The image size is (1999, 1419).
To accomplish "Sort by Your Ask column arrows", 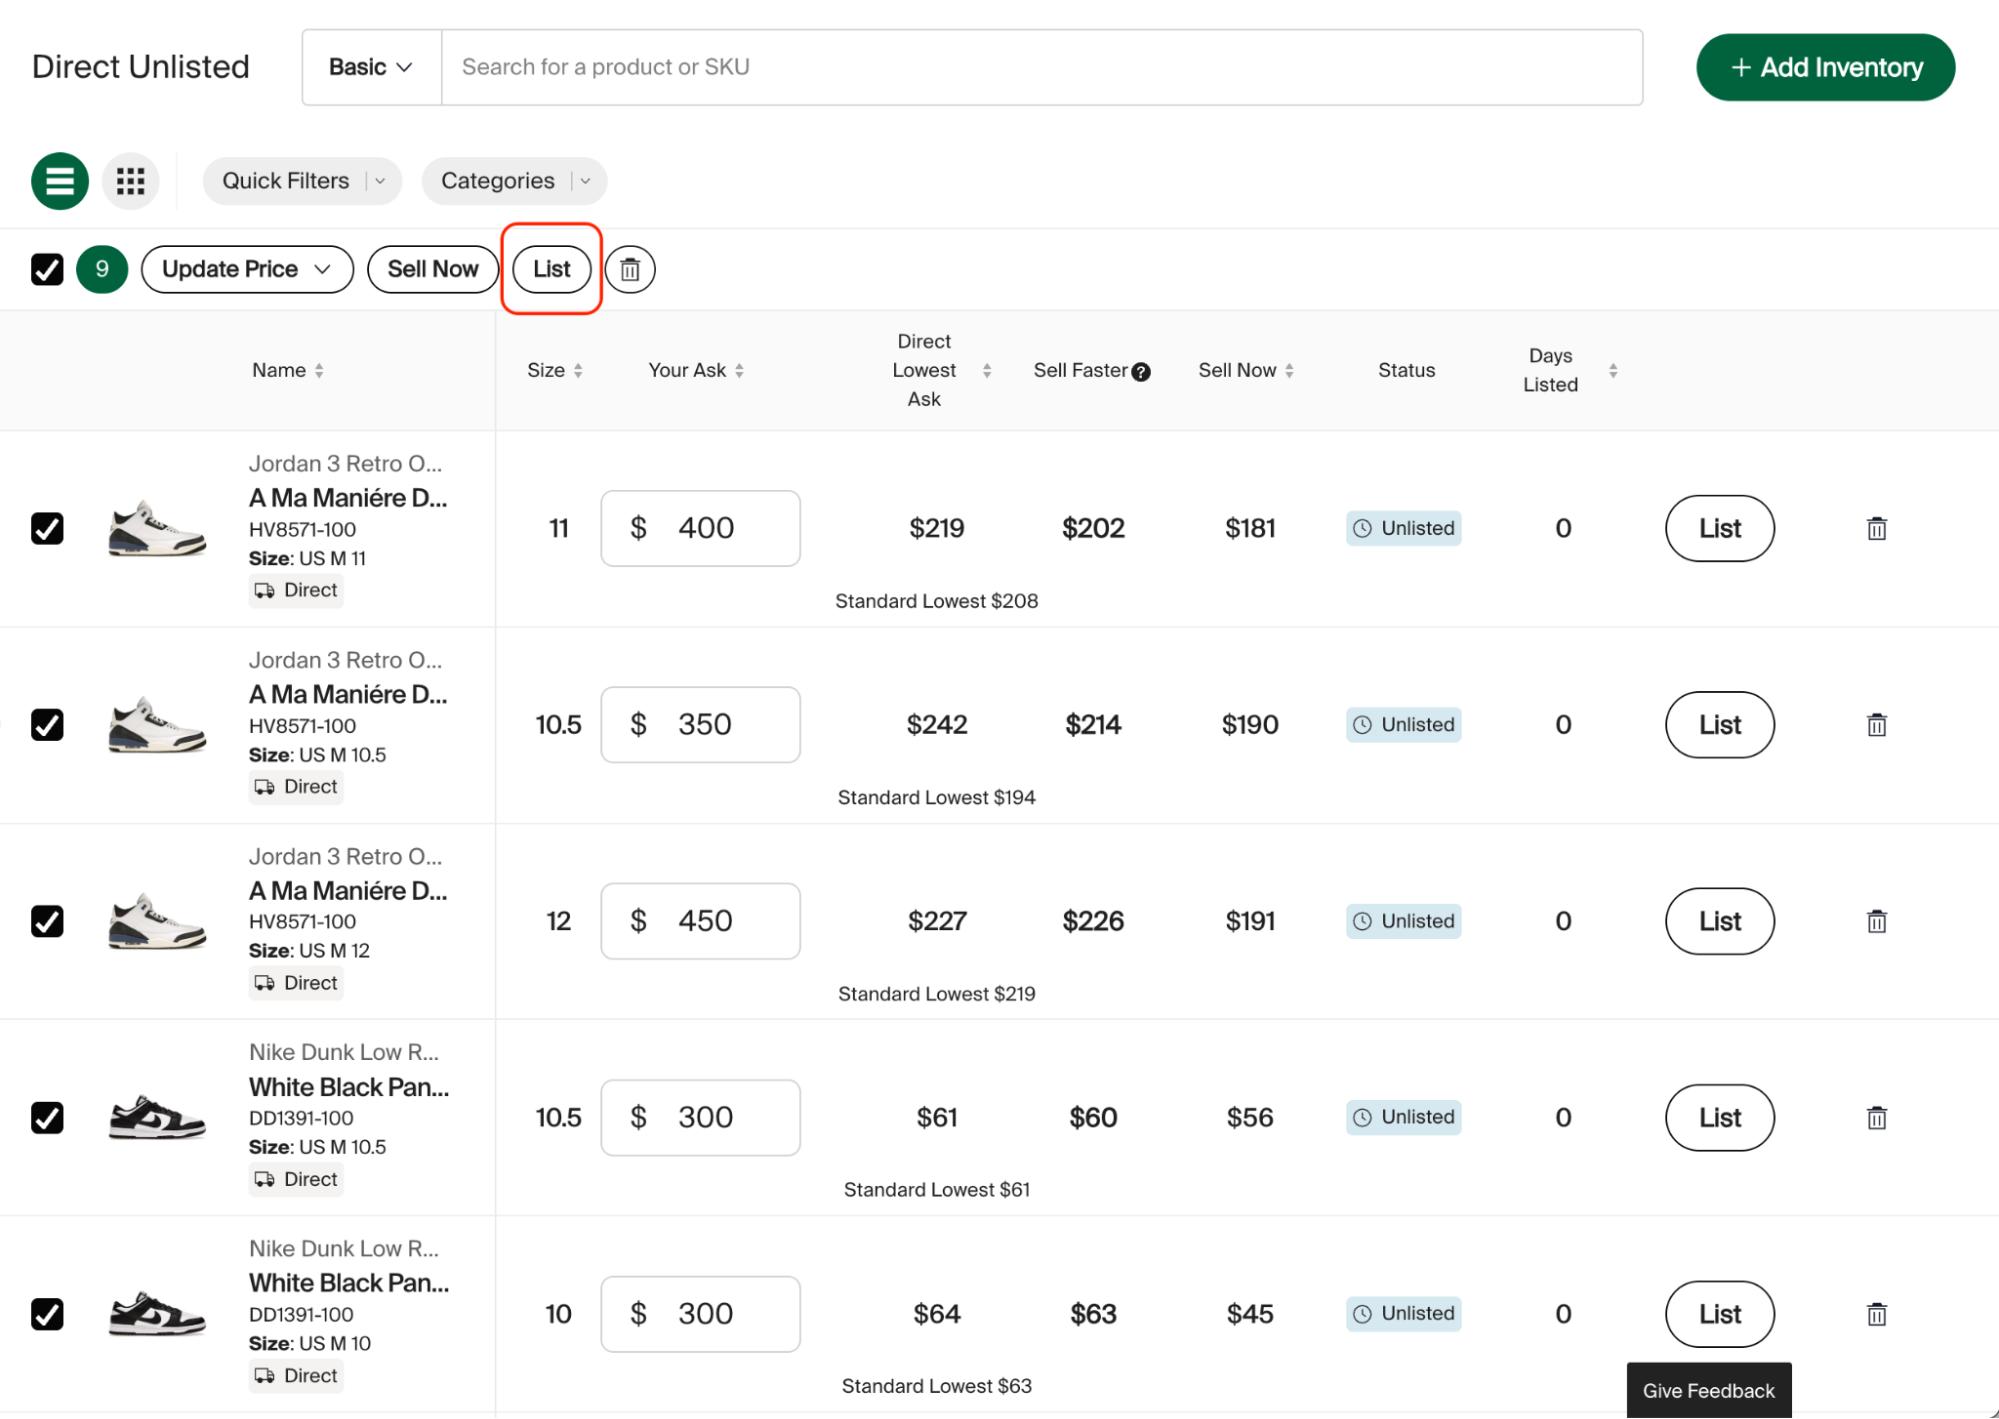I will [739, 371].
